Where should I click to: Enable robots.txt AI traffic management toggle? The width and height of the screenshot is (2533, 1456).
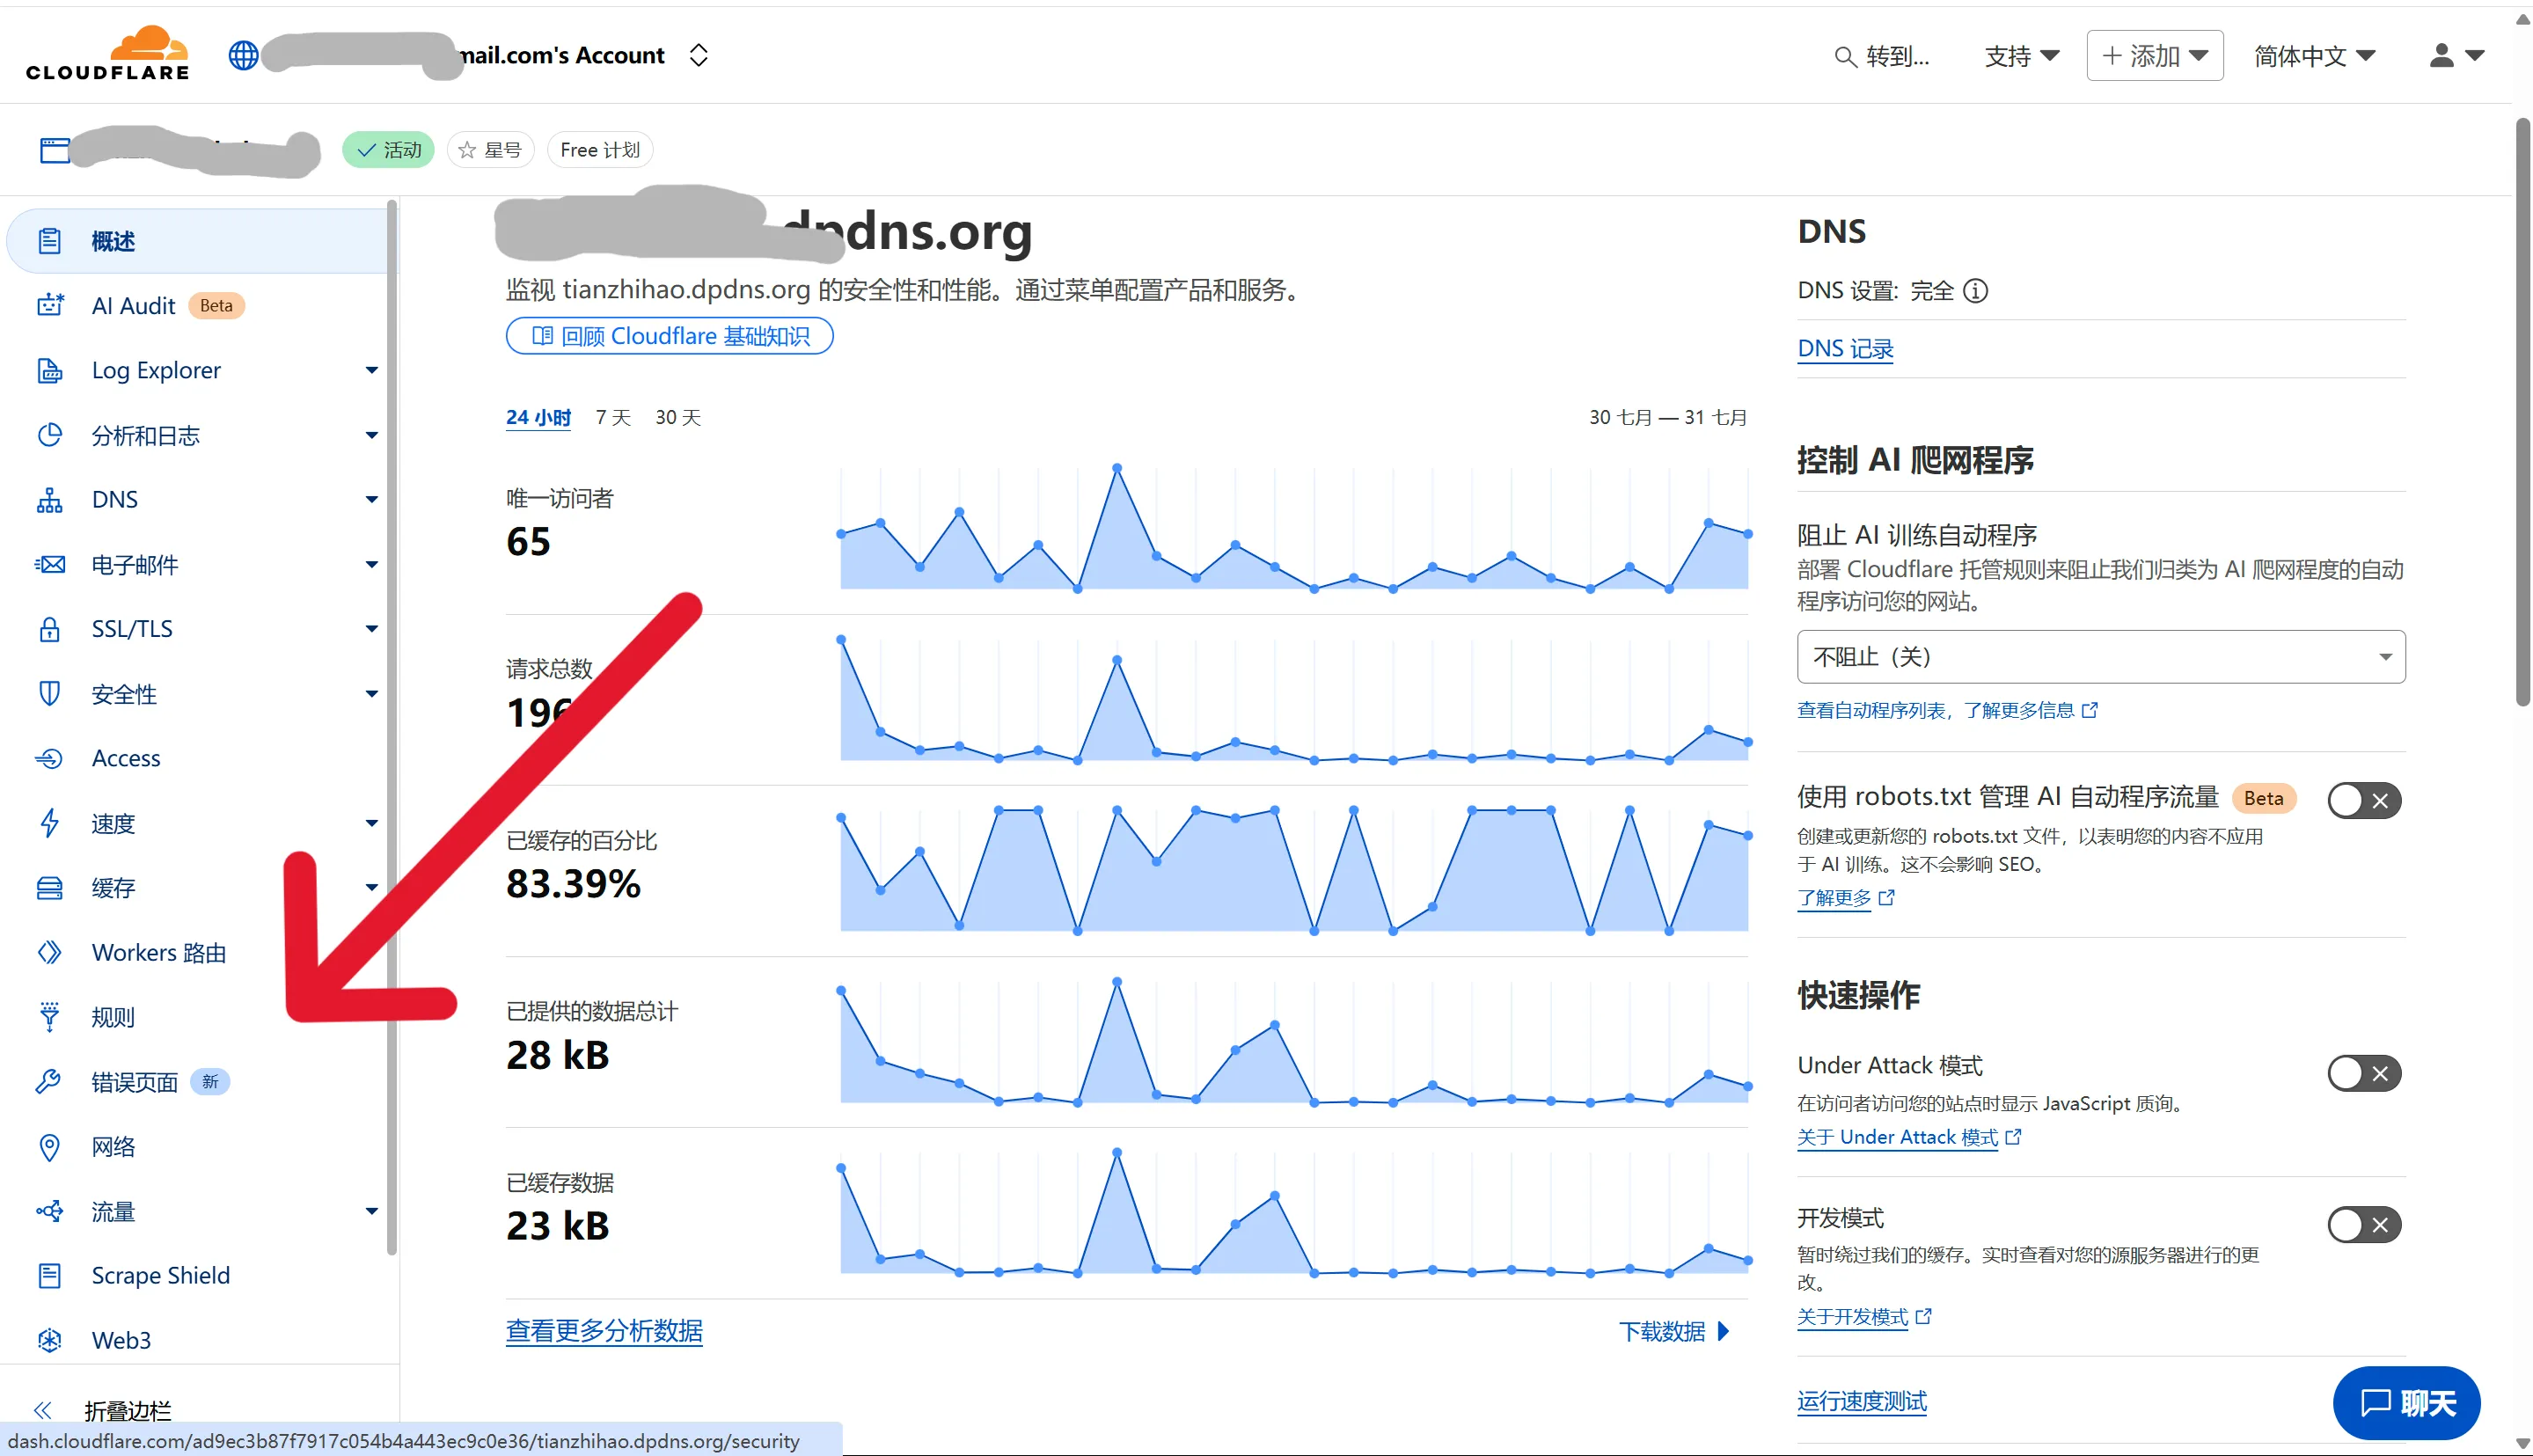point(2363,800)
